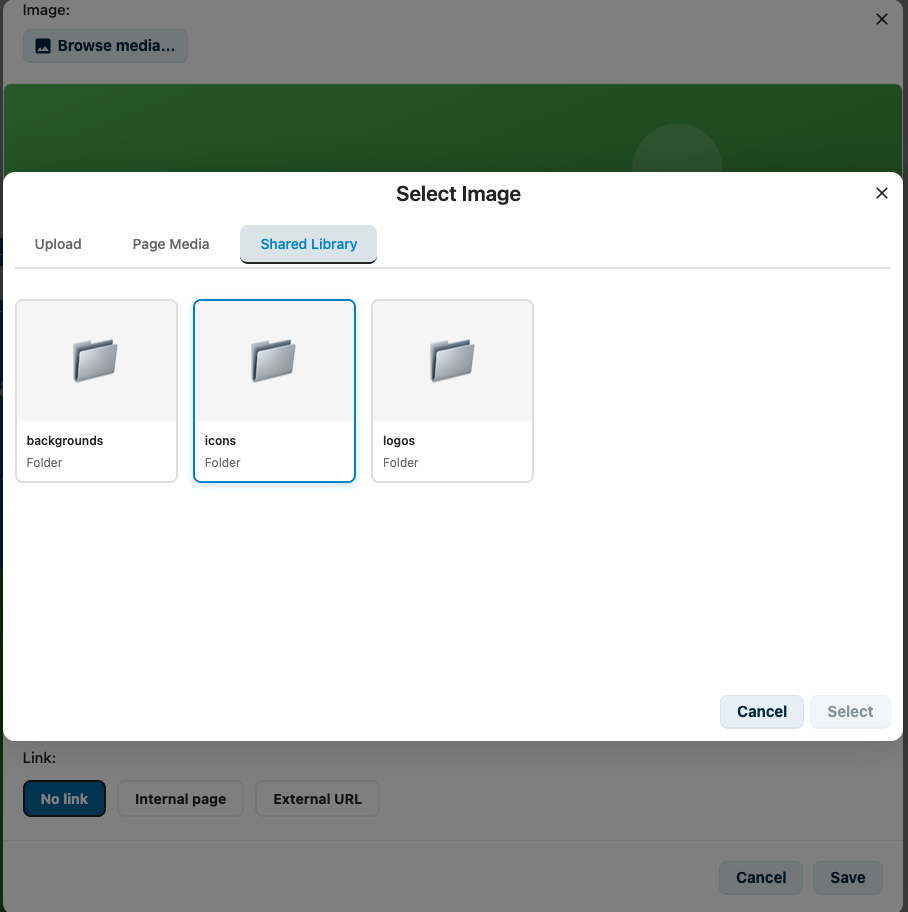908x912 pixels.
Task: Click Cancel in the background editor
Action: tap(761, 878)
